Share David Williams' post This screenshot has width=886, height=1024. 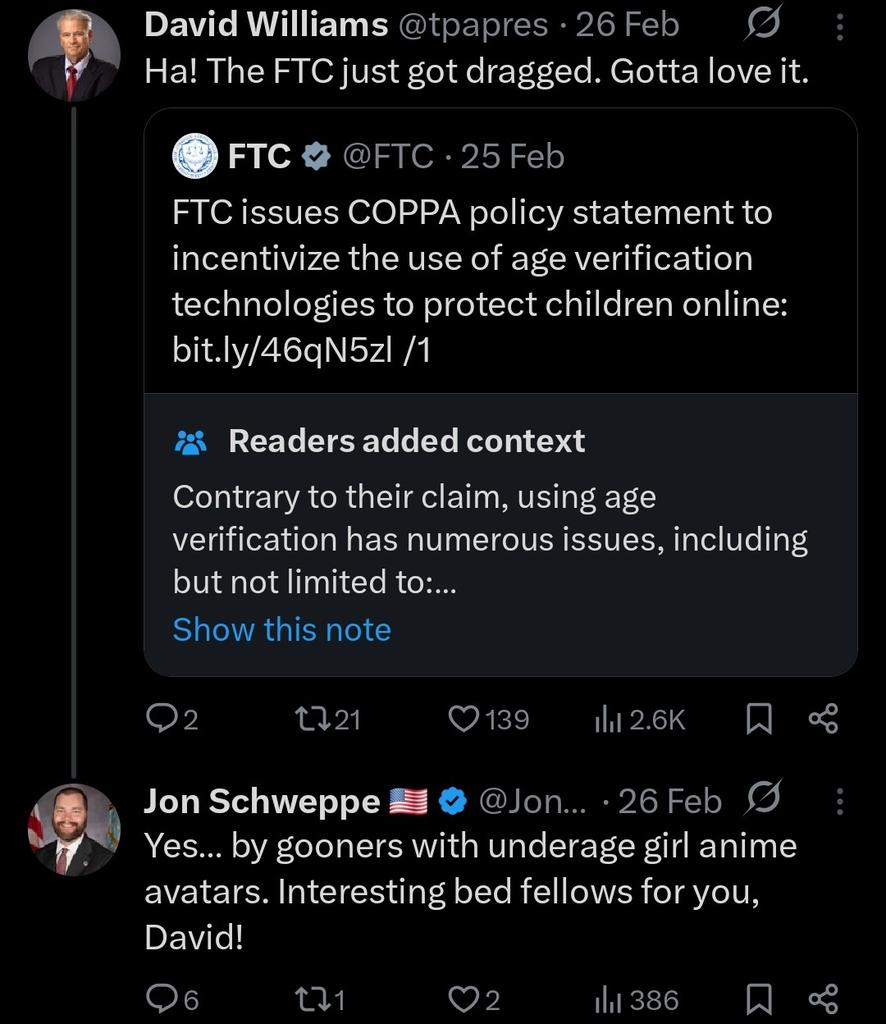pyautogui.click(x=823, y=719)
